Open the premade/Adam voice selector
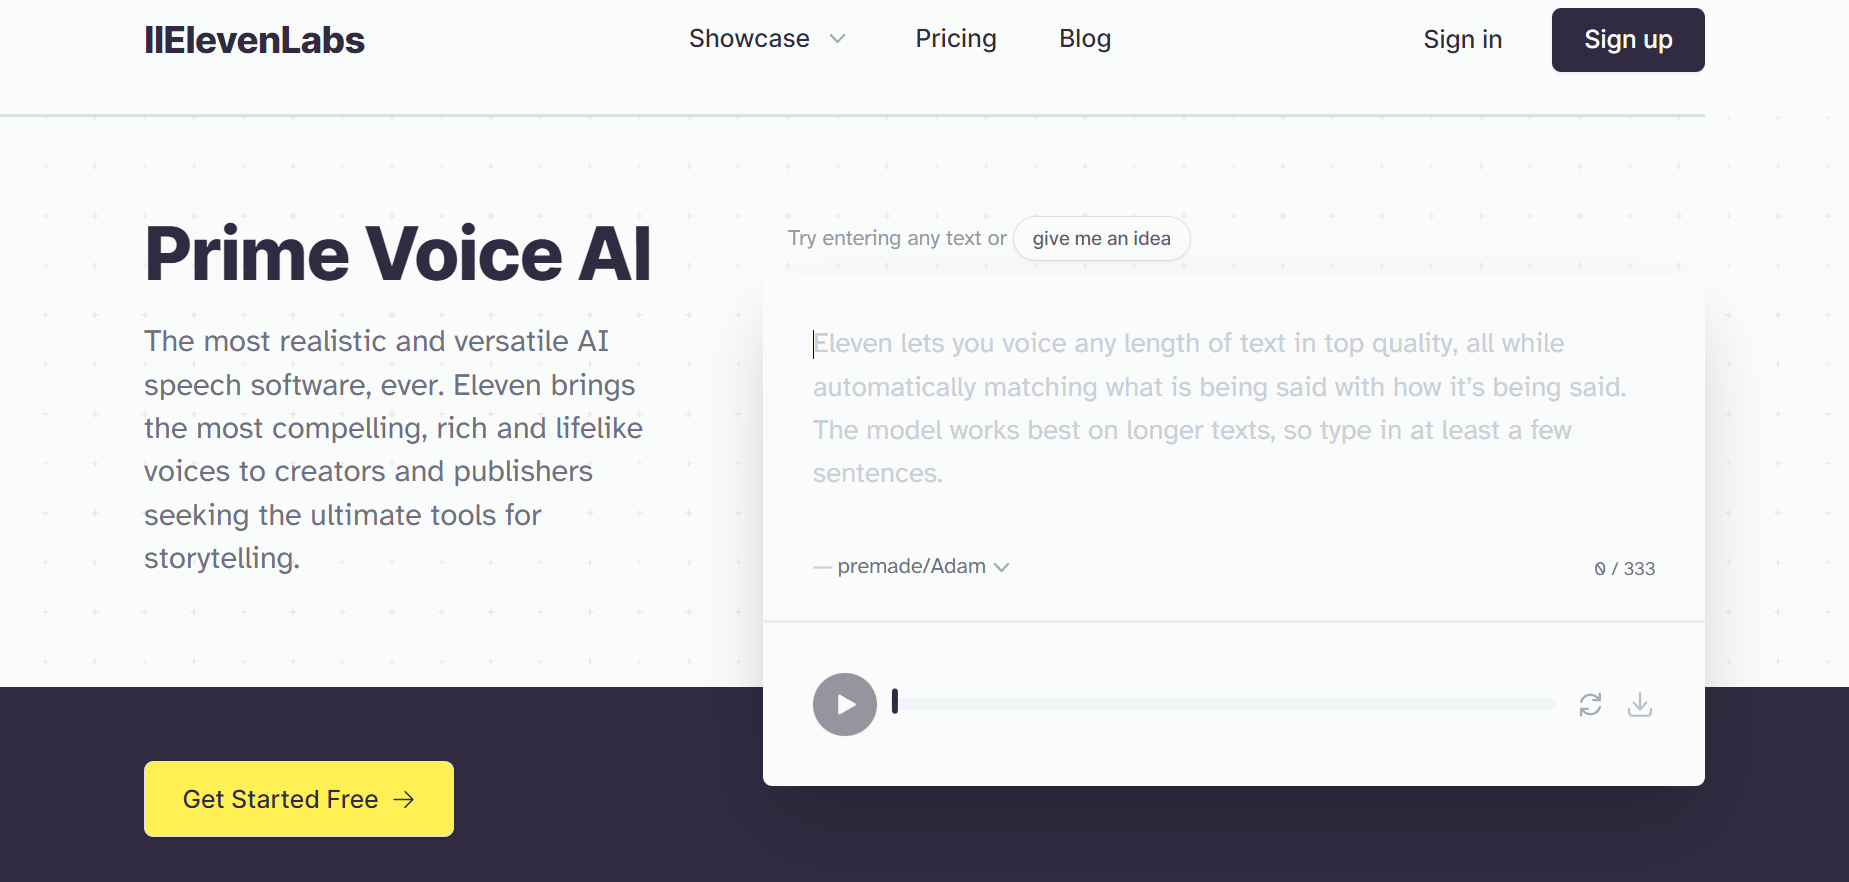This screenshot has height=882, width=1849. (911, 566)
